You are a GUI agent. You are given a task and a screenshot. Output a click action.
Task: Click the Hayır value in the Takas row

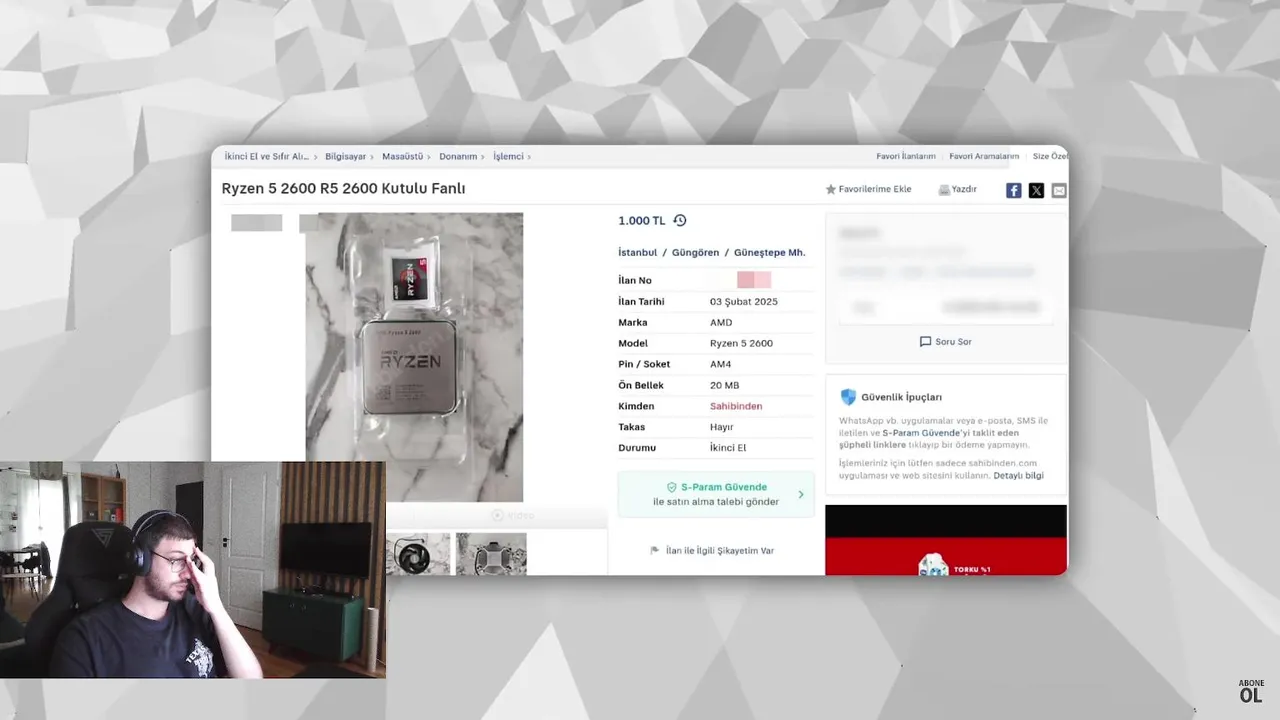722,427
